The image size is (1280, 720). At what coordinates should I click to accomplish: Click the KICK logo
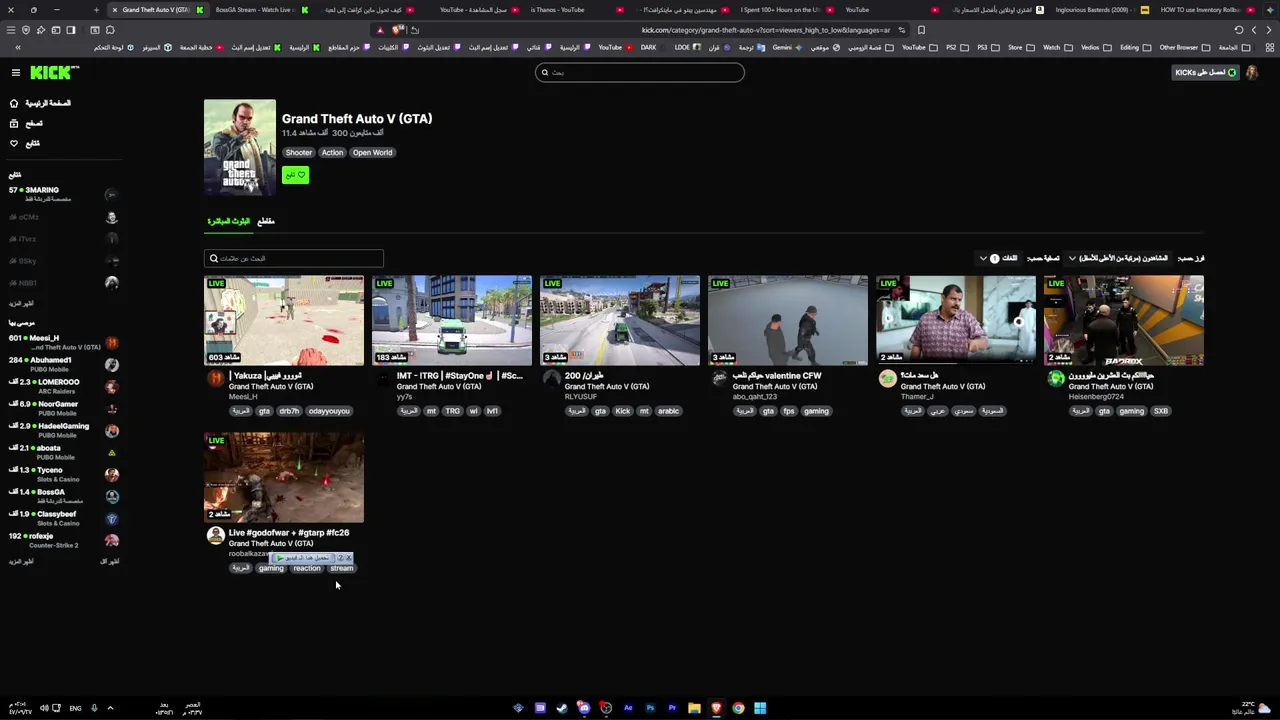53,72
